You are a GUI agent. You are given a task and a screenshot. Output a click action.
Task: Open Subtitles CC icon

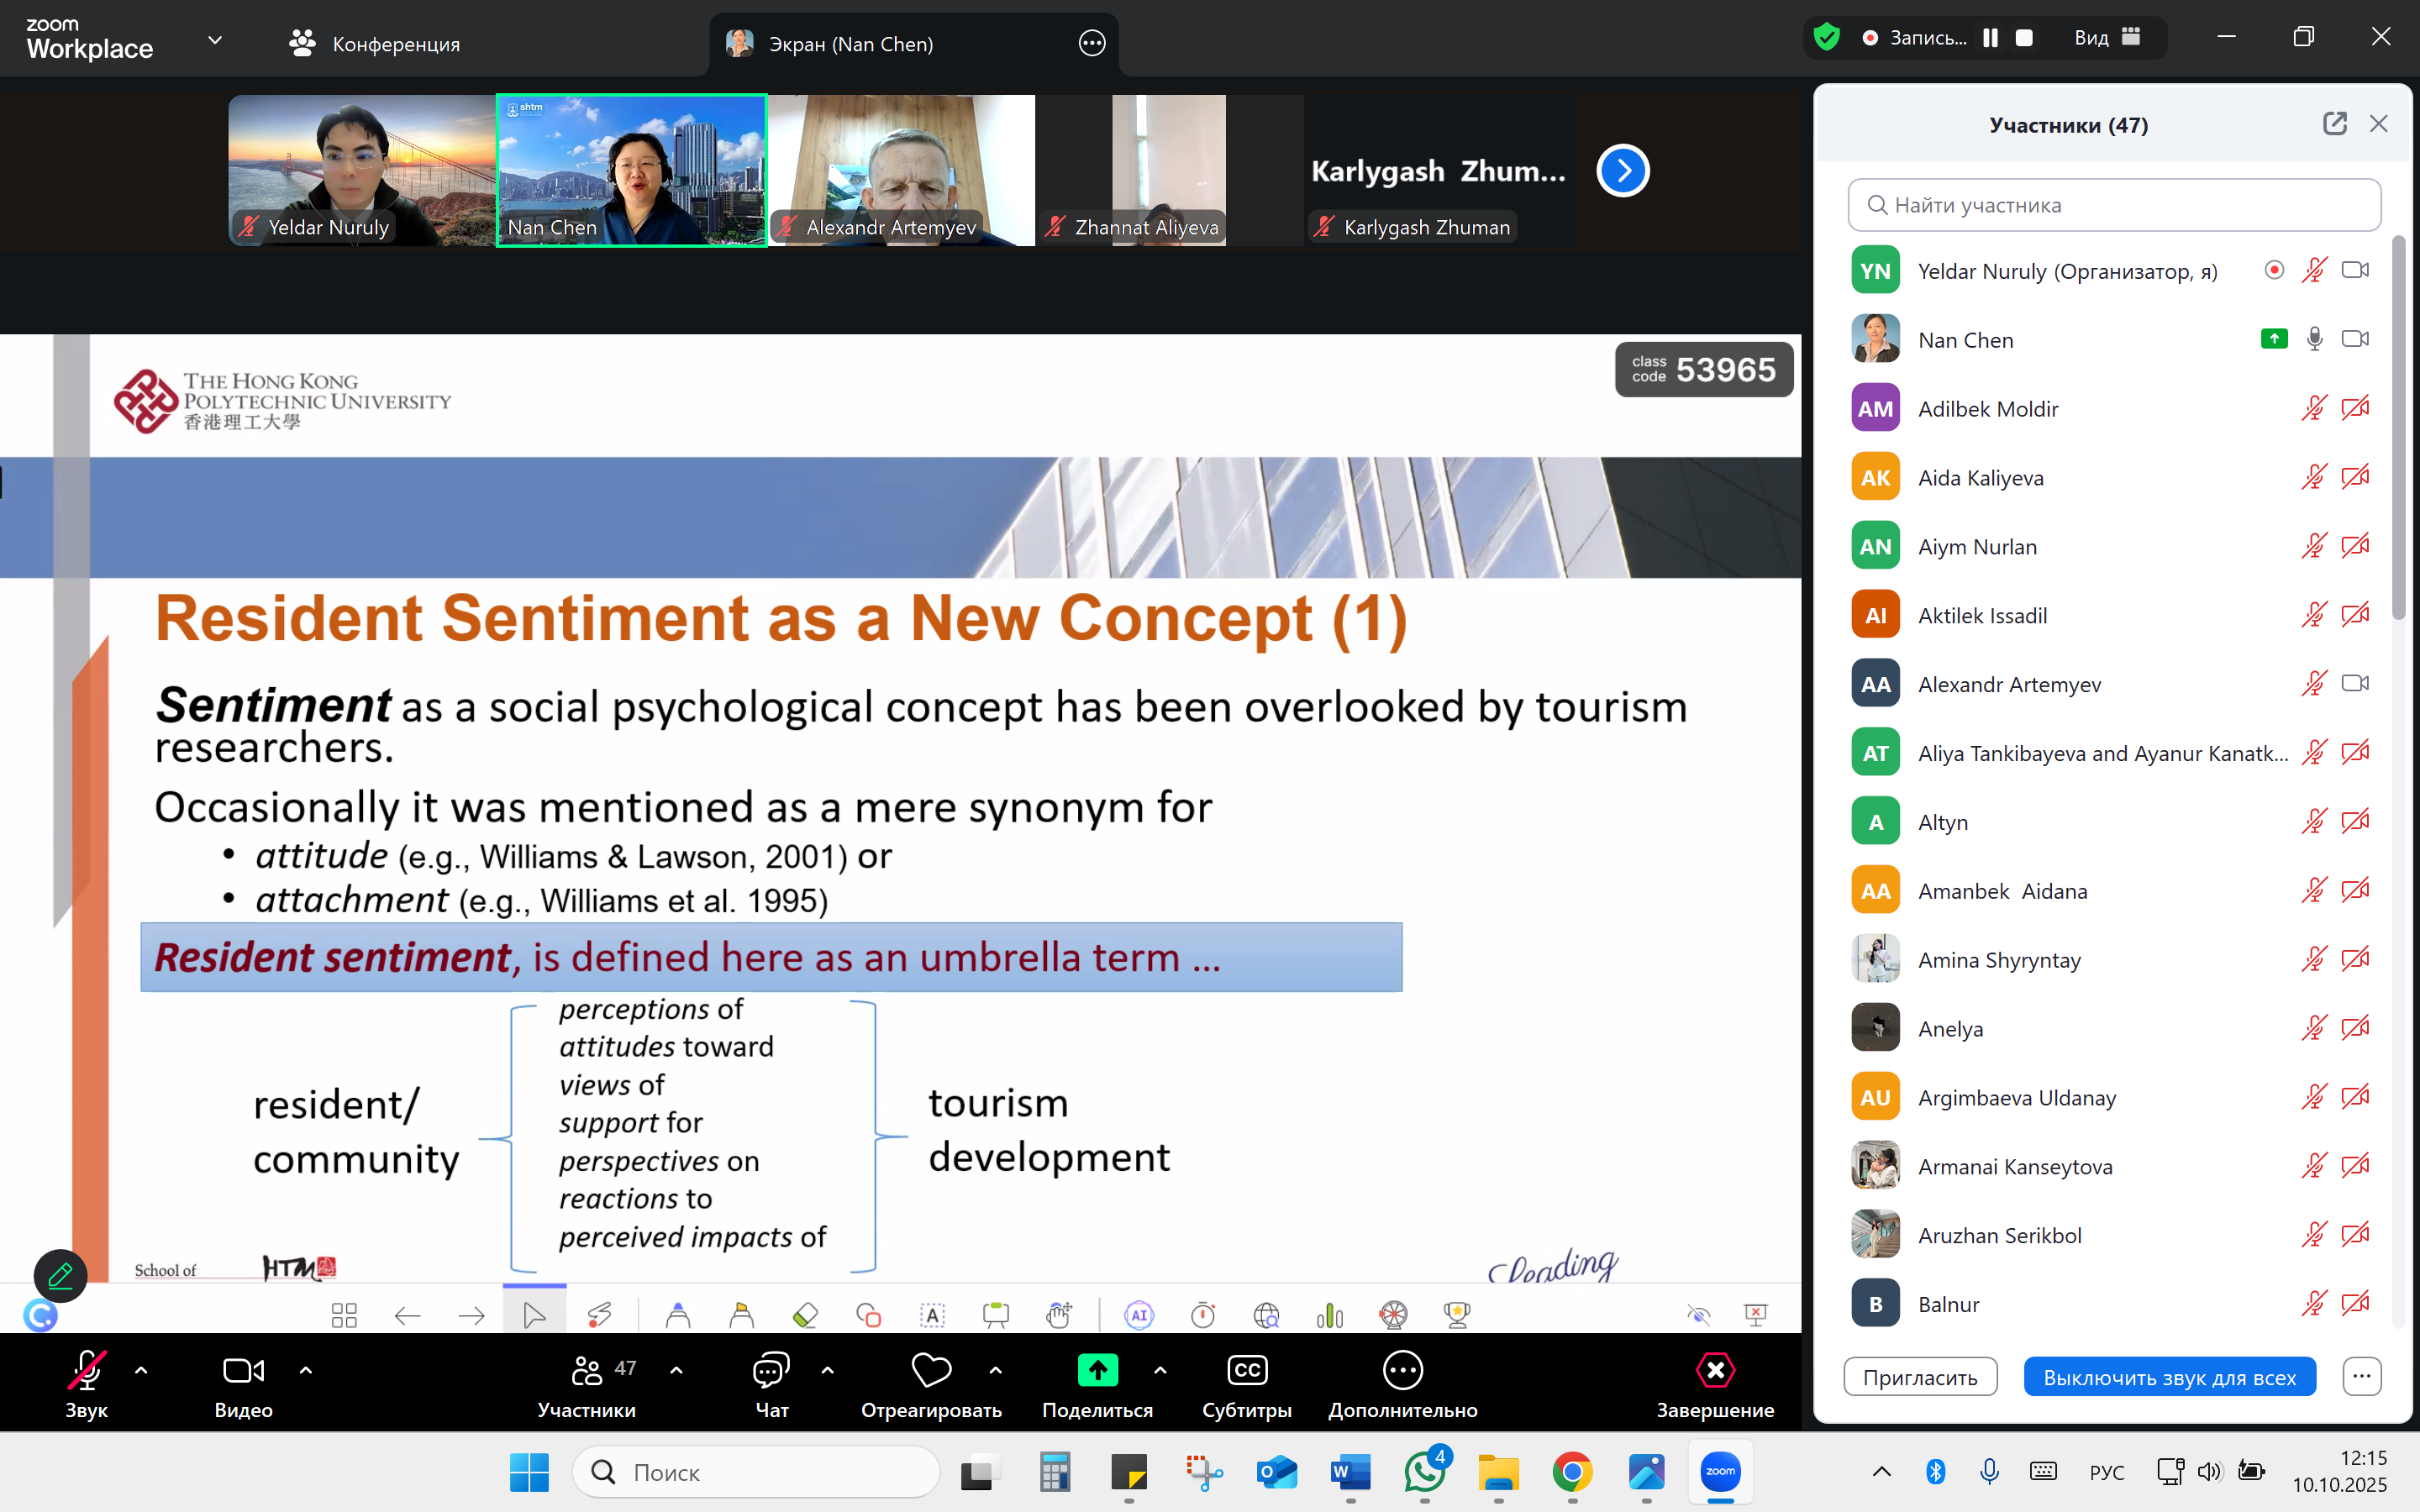pyautogui.click(x=1246, y=1370)
